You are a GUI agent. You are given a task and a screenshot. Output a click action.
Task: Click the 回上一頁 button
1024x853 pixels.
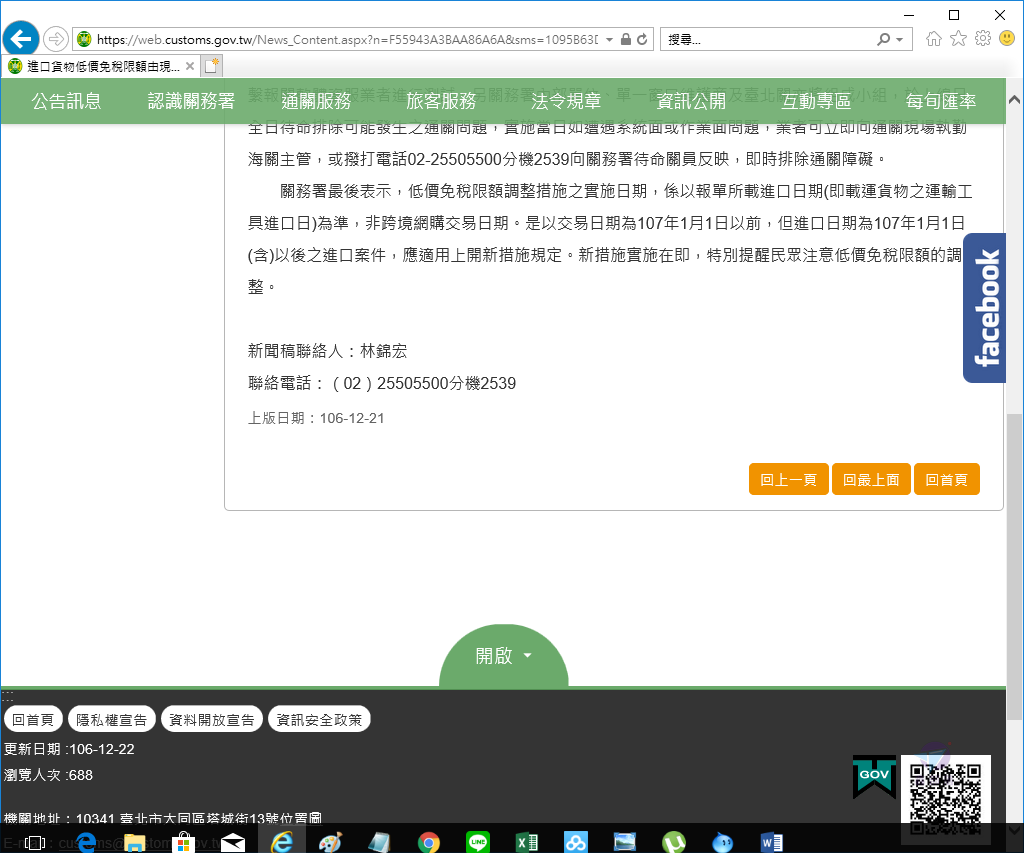coord(788,479)
